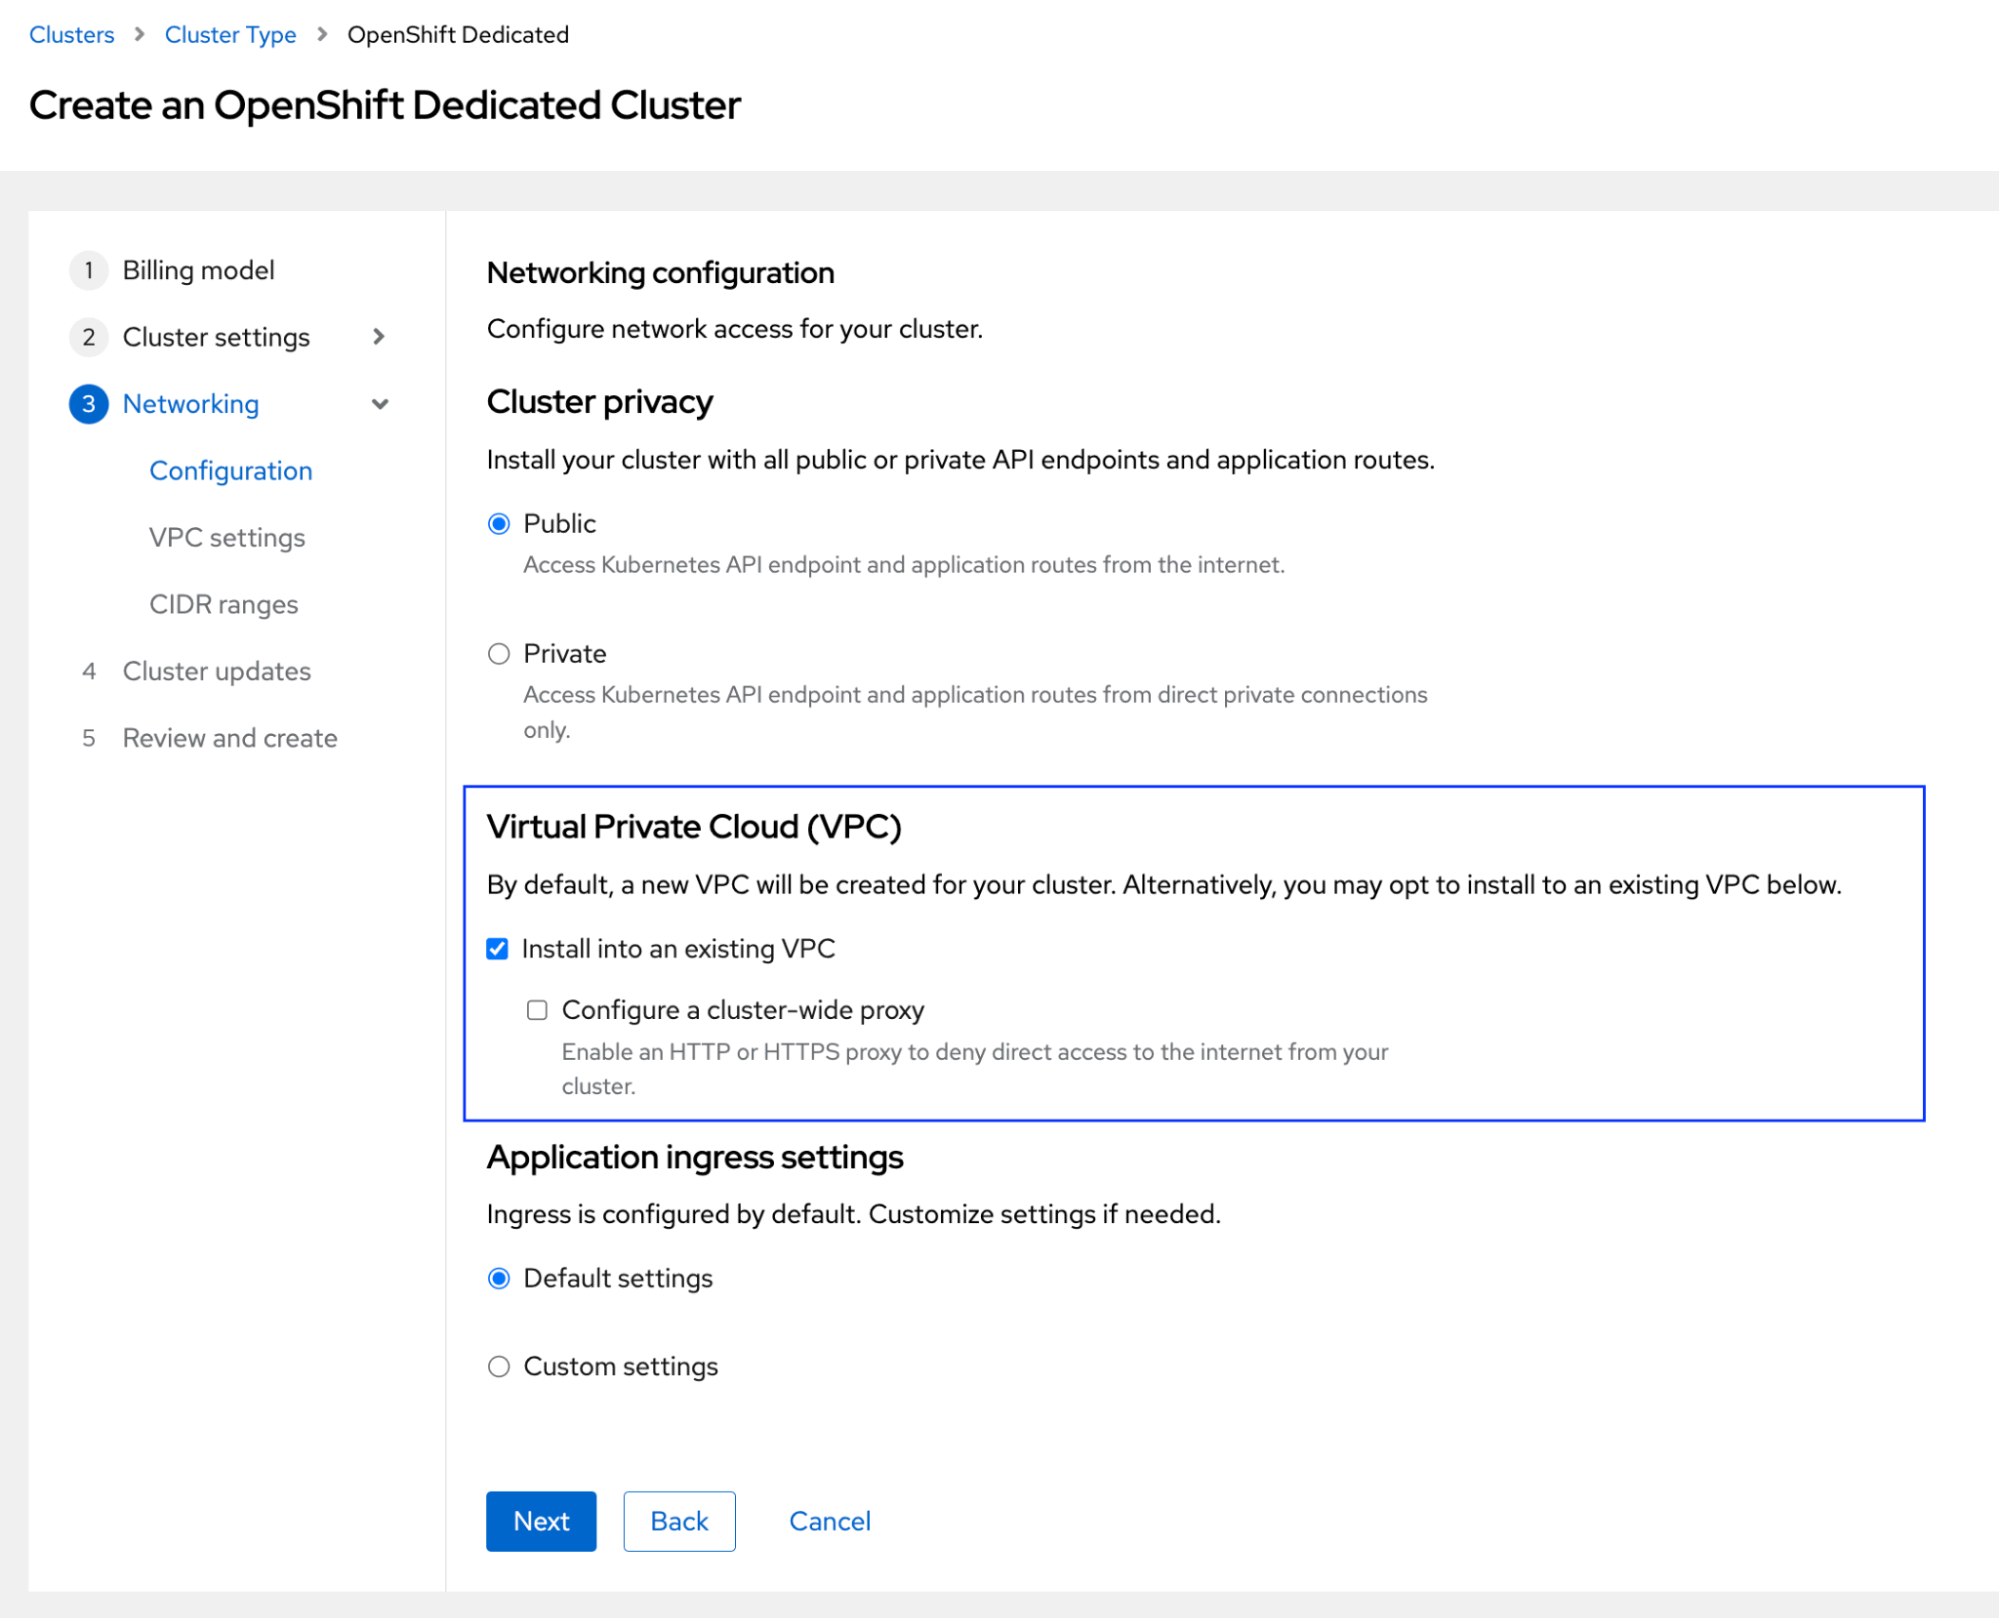Click the step 2 Cluster settings circle icon
Screen dimensions: 1999x1619
tap(89, 337)
